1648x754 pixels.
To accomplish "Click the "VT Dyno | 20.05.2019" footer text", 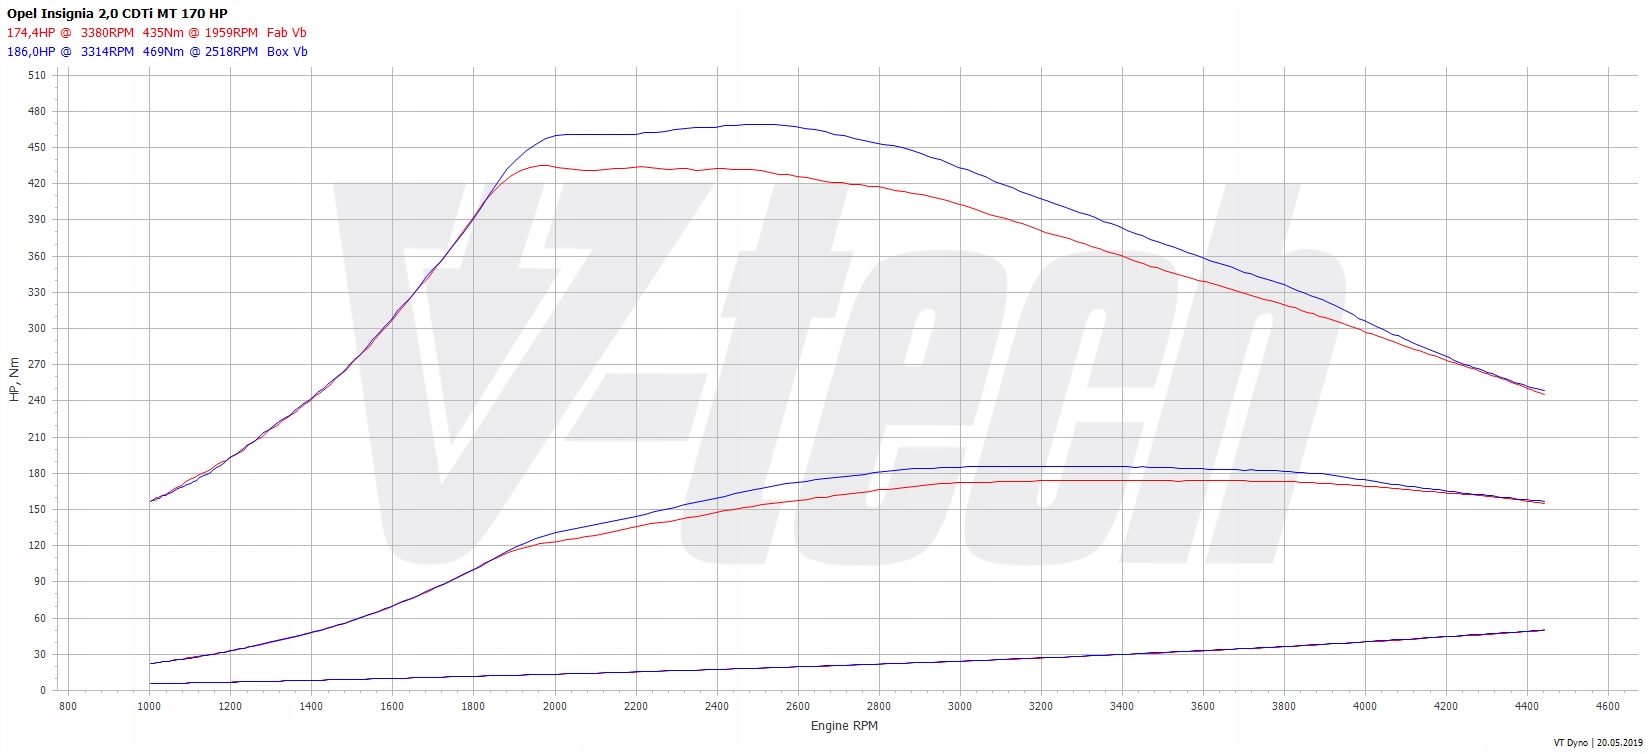I will (x=1597, y=742).
